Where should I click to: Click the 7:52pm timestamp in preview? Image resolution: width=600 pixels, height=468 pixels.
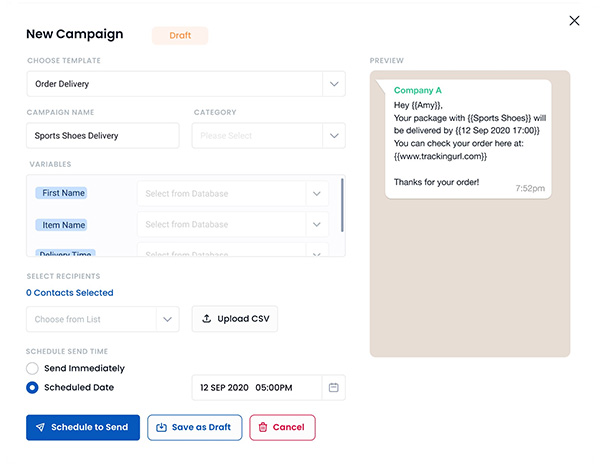[530, 188]
